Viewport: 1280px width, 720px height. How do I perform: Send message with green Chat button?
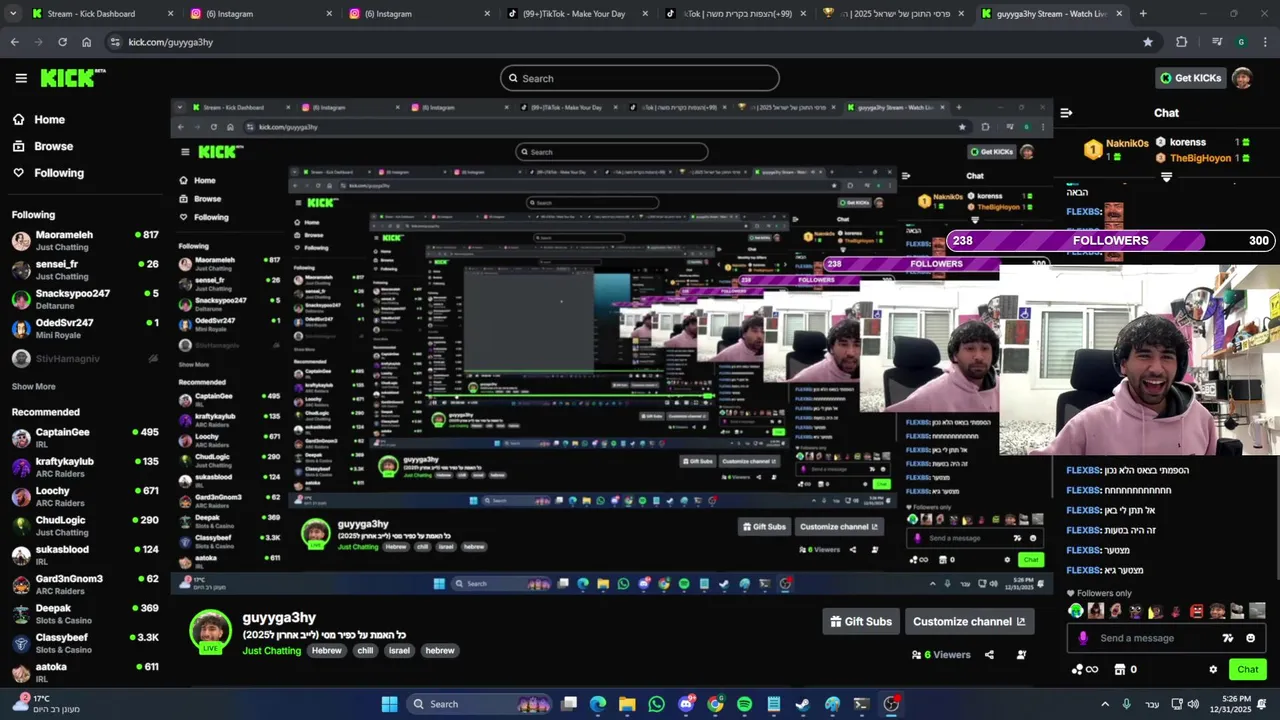(1247, 670)
